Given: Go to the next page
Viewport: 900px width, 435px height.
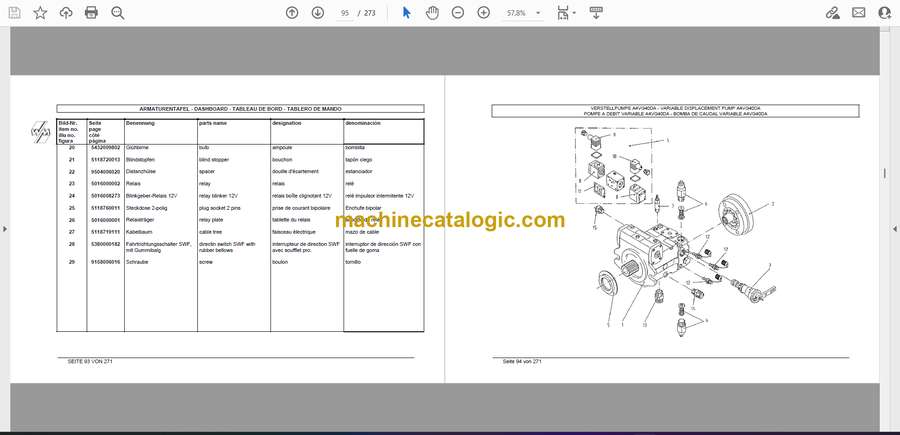Looking at the screenshot, I should coord(317,13).
